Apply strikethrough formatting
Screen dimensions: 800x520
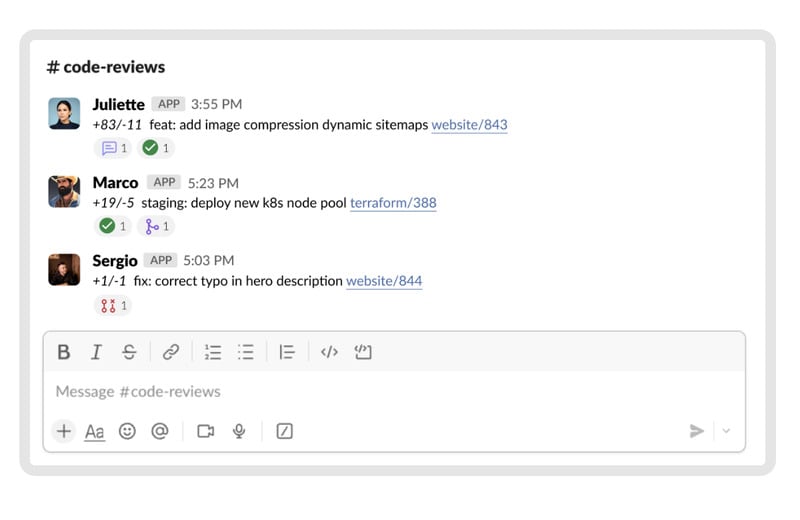(x=129, y=352)
